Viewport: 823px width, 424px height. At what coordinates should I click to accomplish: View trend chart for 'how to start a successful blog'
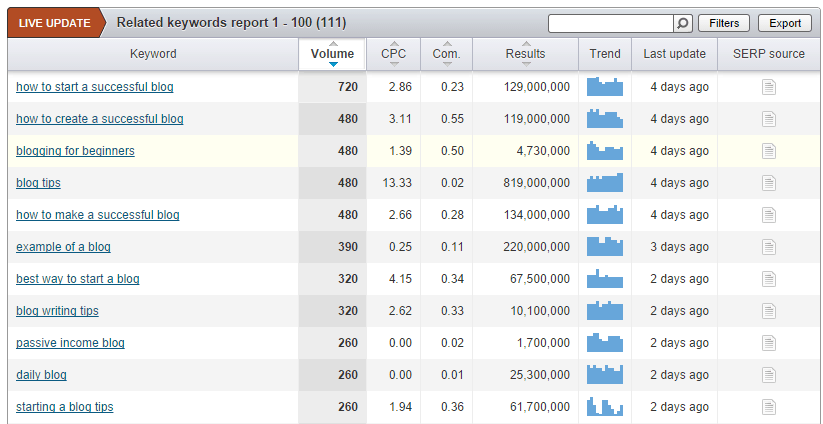click(605, 87)
